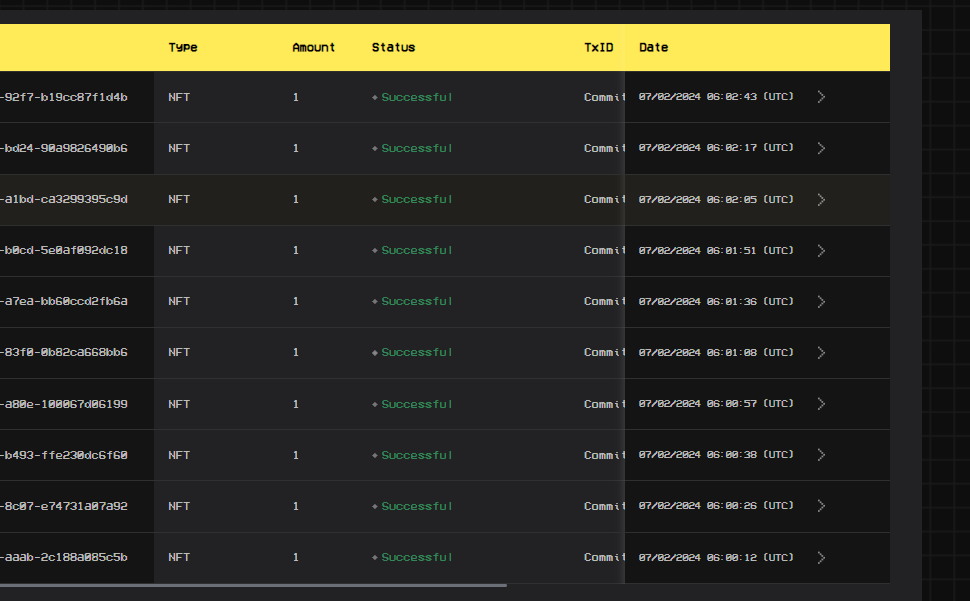
Task: Select ID ending -b493-ffe230dc6f60
Action: pos(64,455)
